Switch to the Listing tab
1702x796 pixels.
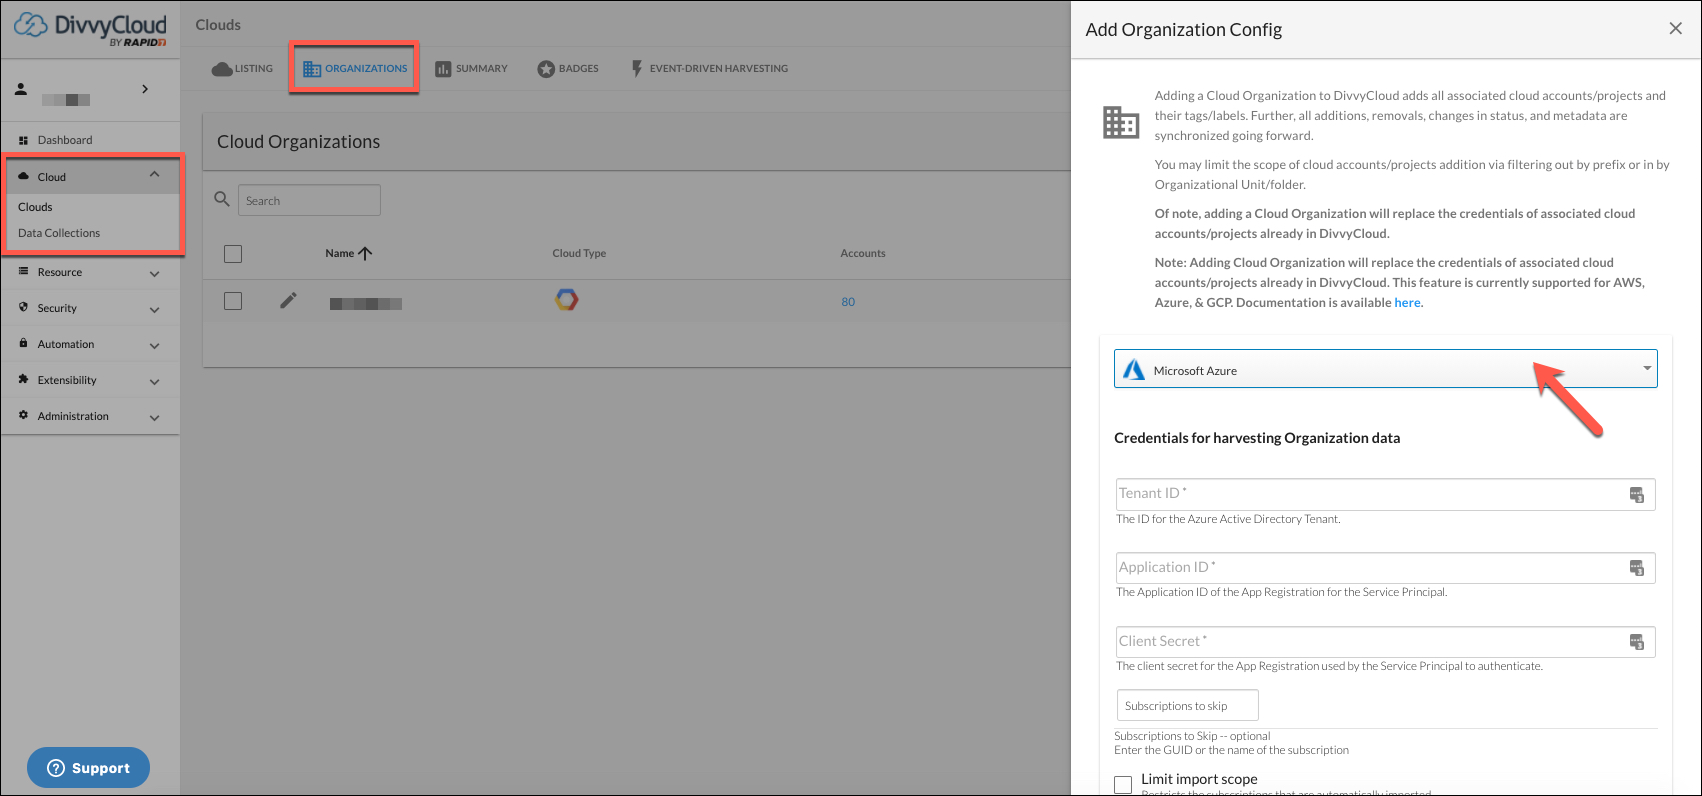242,69
